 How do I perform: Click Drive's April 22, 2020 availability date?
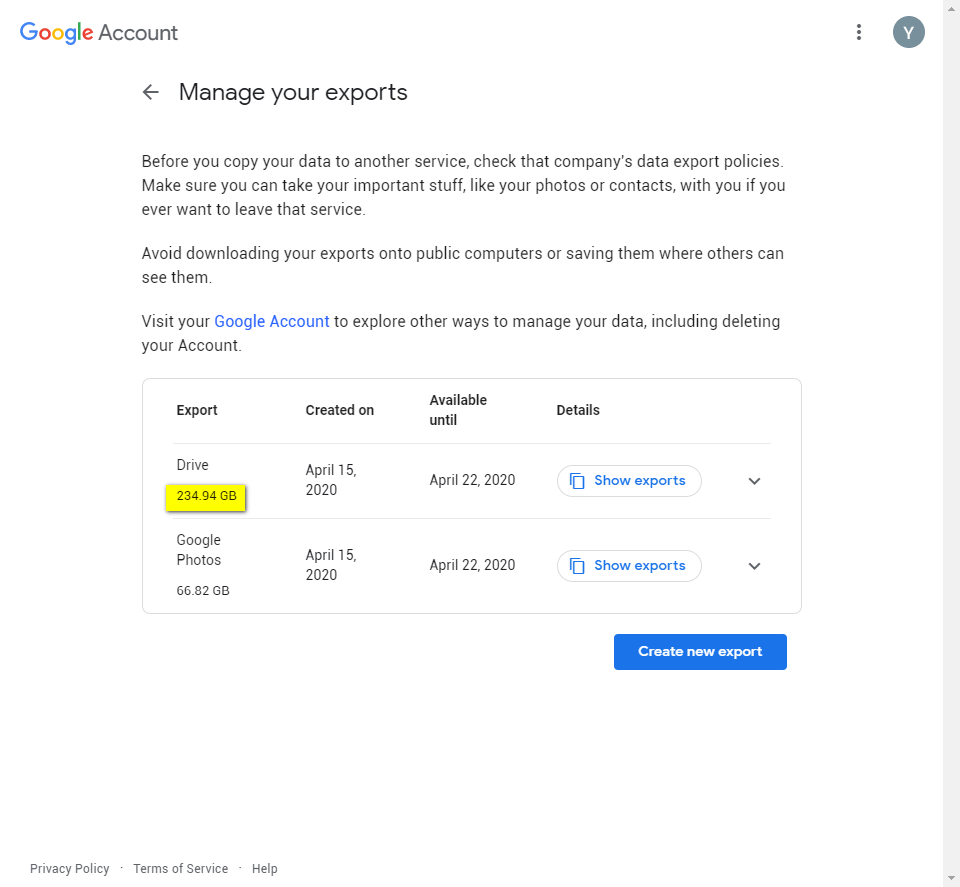coord(472,480)
